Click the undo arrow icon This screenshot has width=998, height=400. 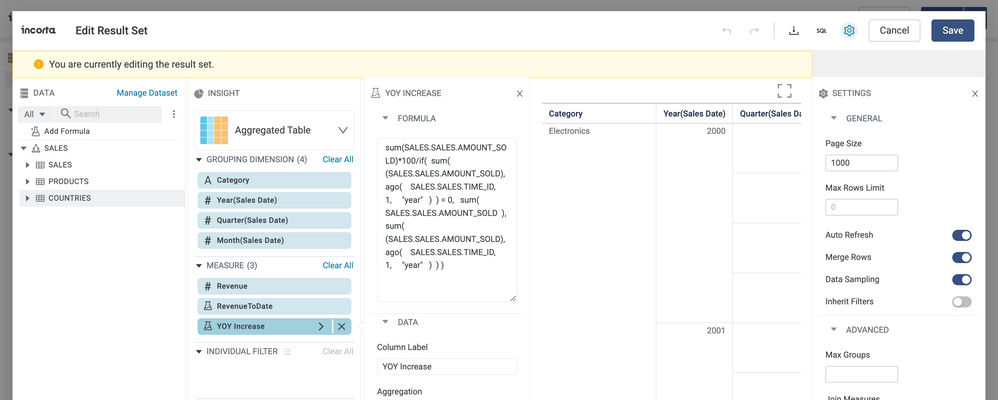[727, 31]
